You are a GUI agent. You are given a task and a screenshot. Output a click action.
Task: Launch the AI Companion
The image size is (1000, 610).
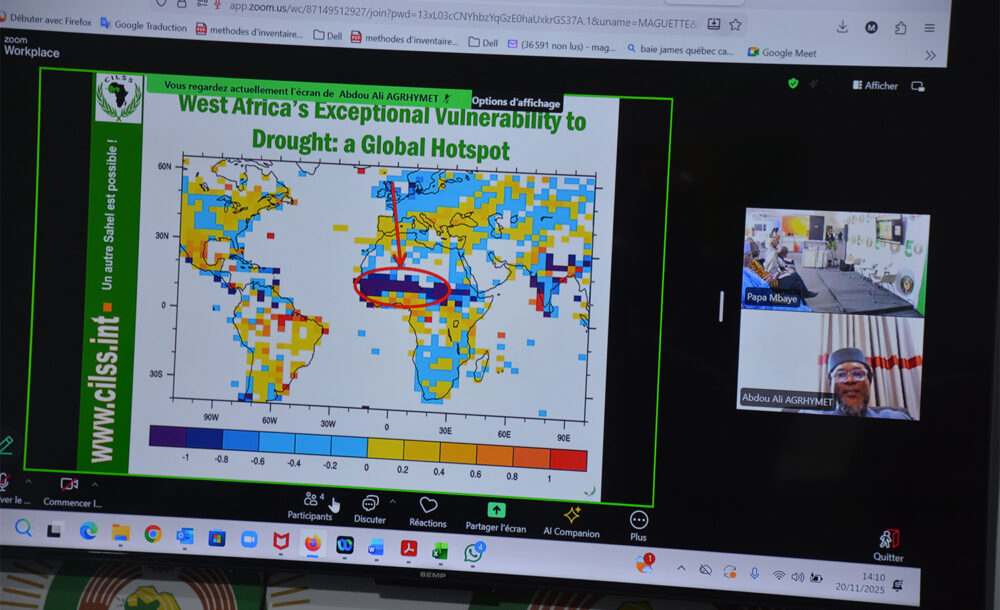tap(572, 518)
